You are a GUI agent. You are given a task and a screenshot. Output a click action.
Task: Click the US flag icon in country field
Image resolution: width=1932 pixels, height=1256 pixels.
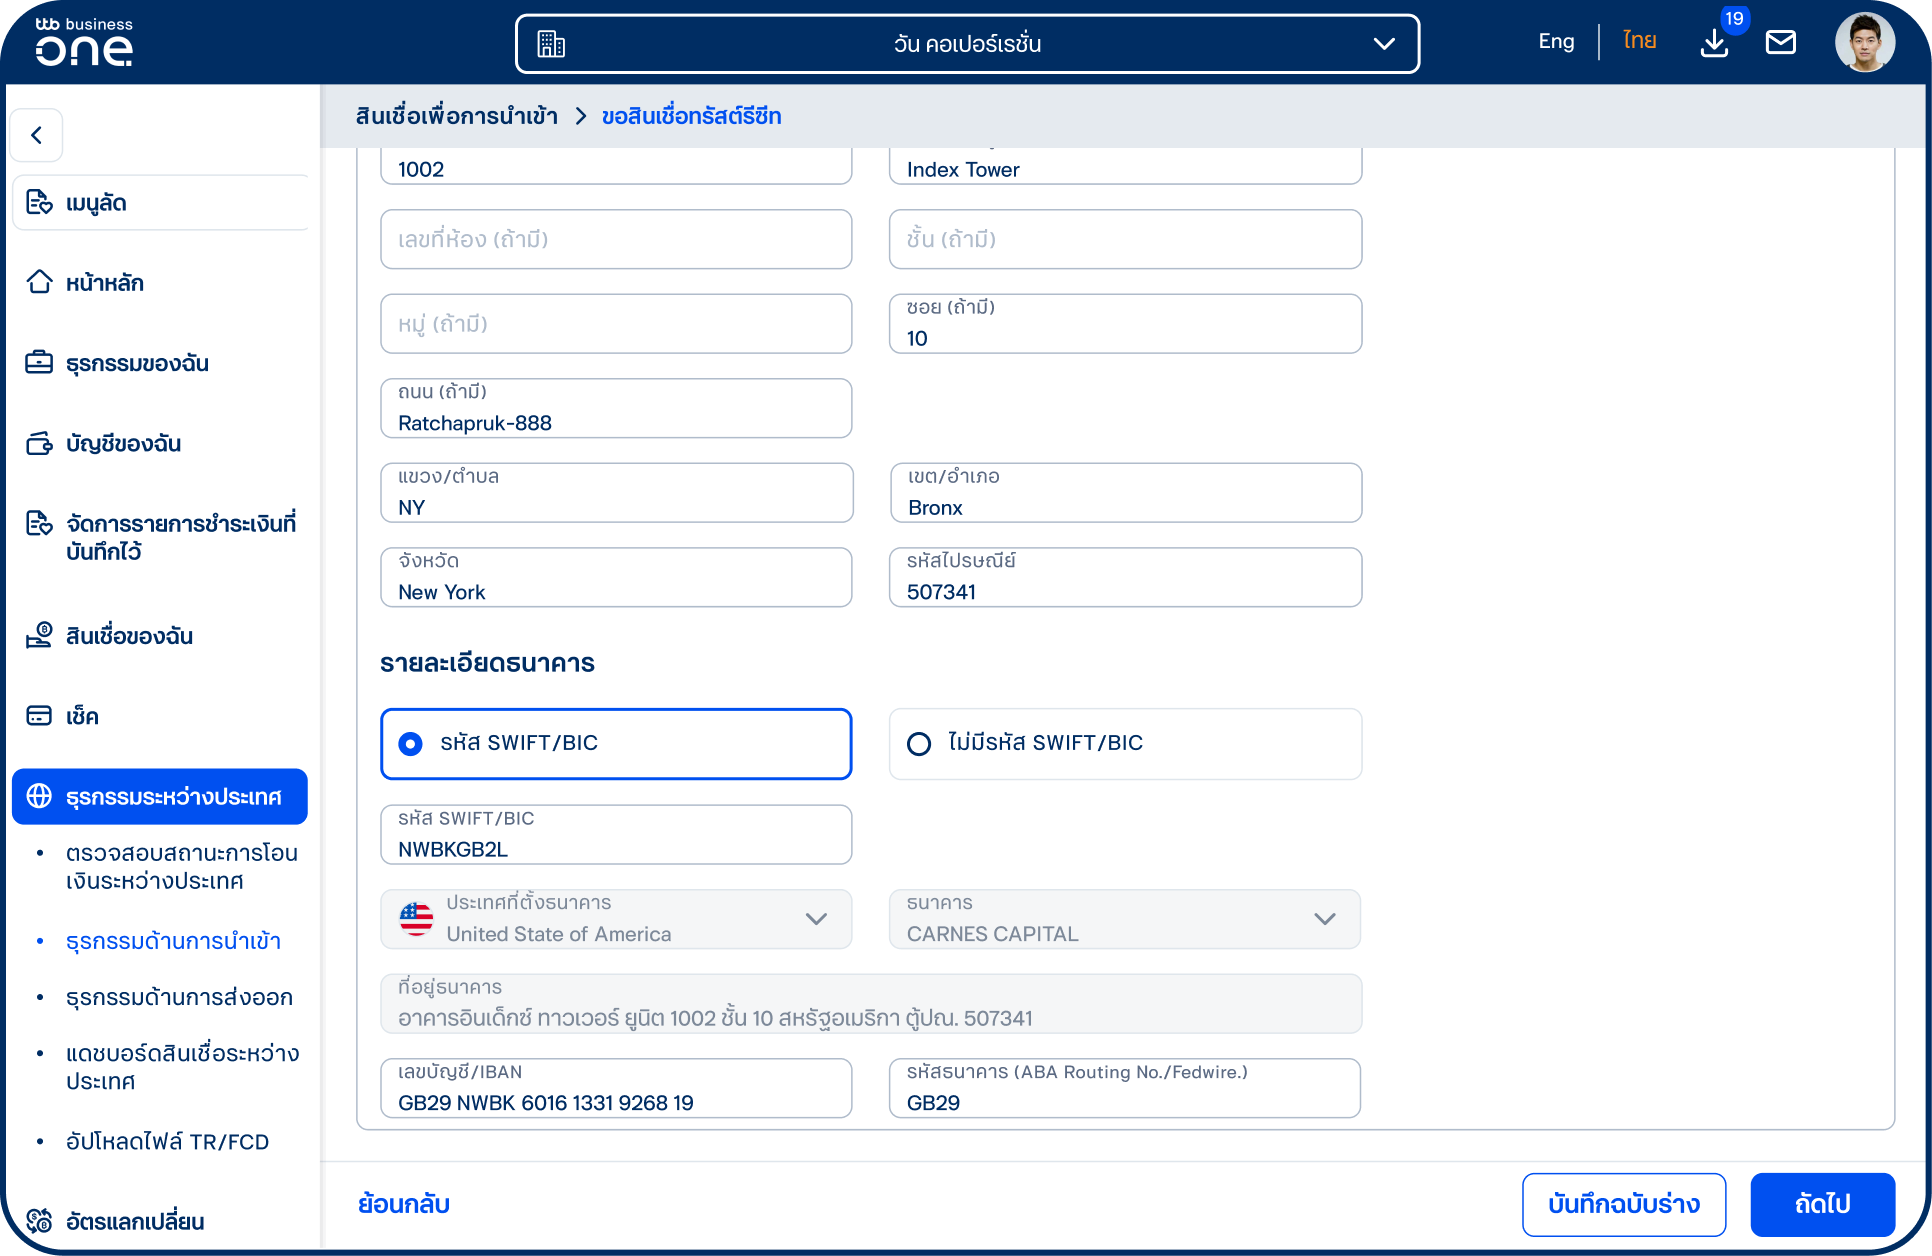coord(416,919)
